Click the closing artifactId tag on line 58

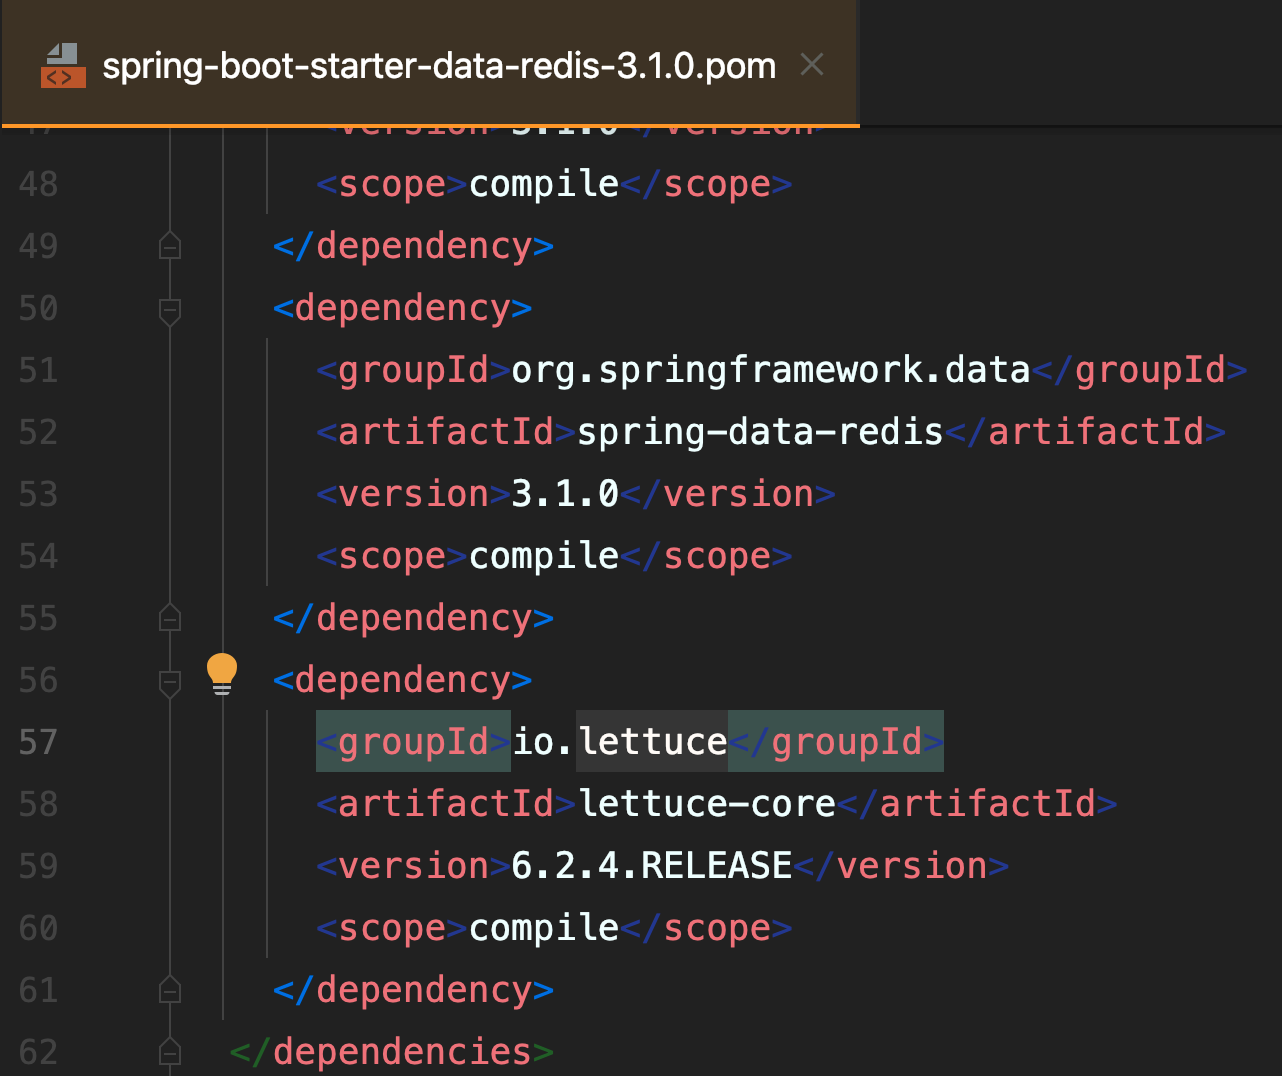coord(977,804)
